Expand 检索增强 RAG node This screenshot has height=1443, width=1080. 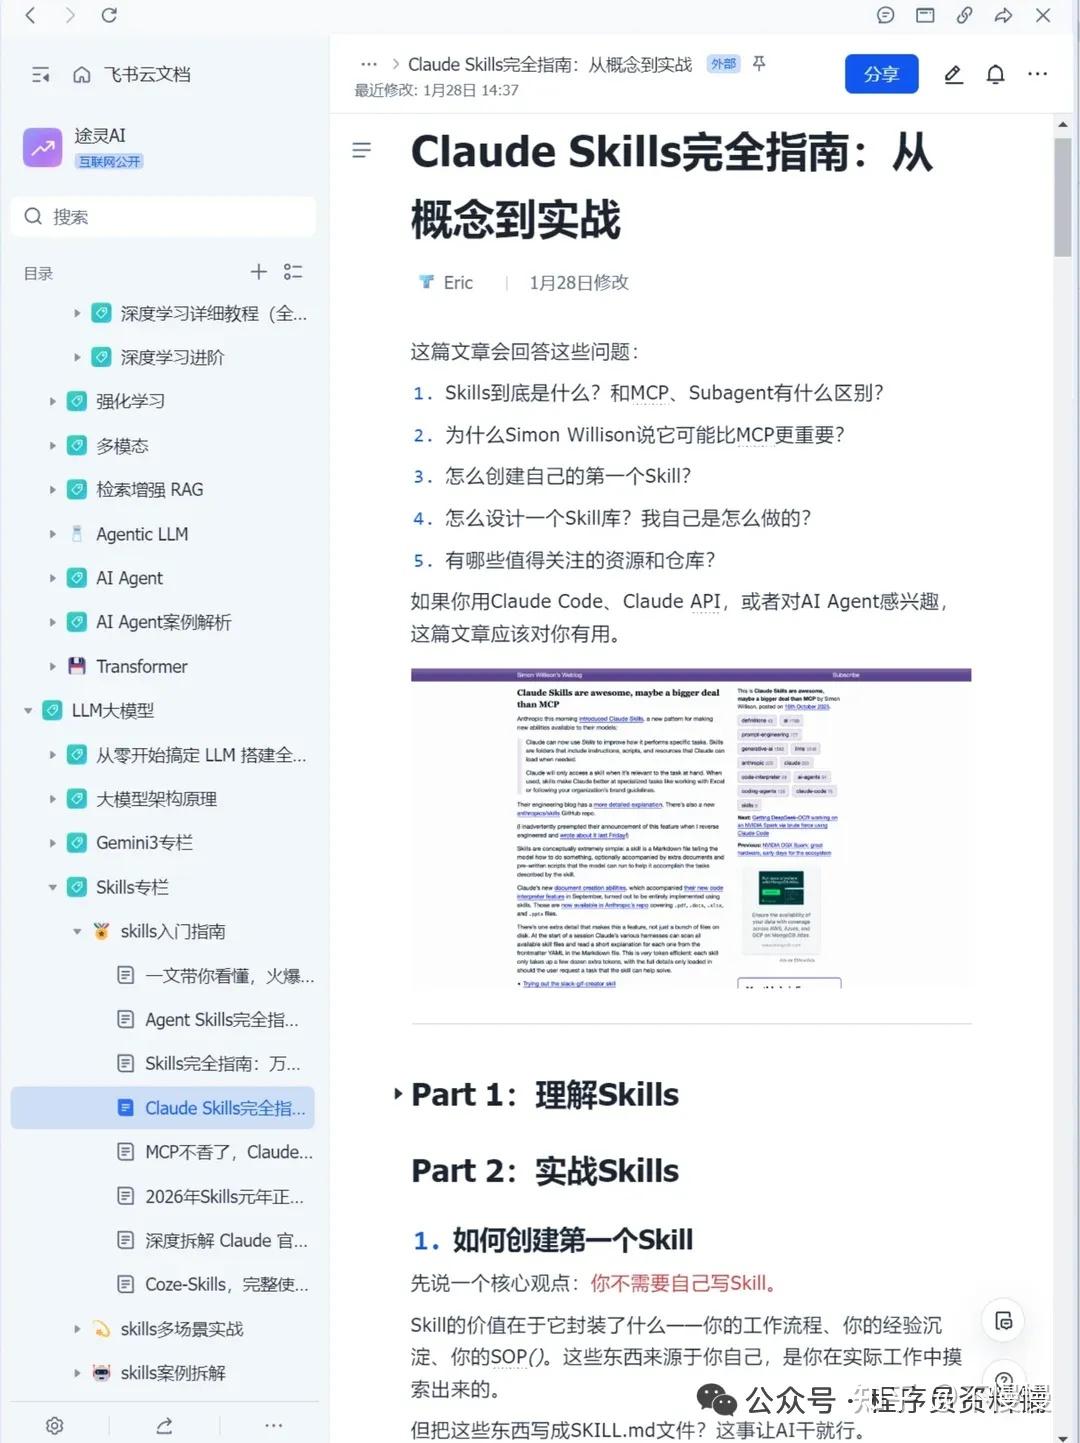[53, 489]
